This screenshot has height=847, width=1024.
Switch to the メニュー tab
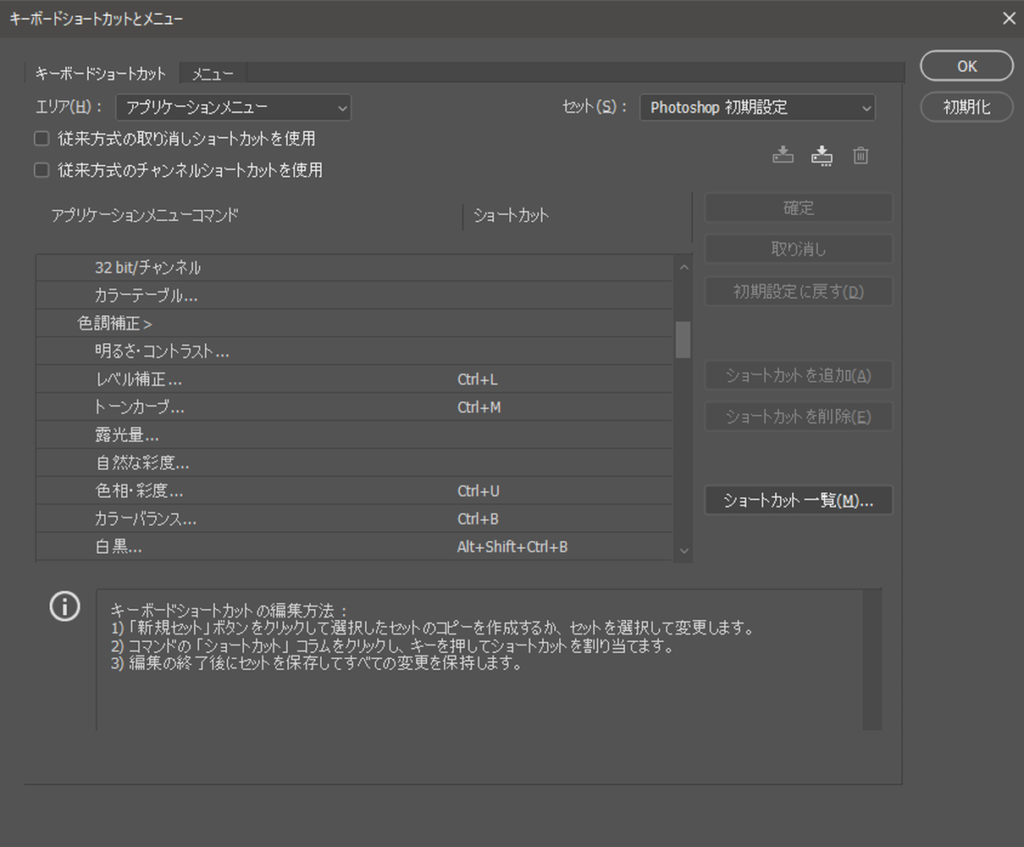point(211,73)
